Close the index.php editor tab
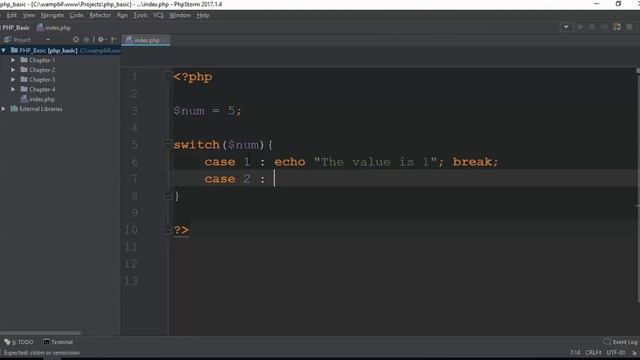 [165, 40]
